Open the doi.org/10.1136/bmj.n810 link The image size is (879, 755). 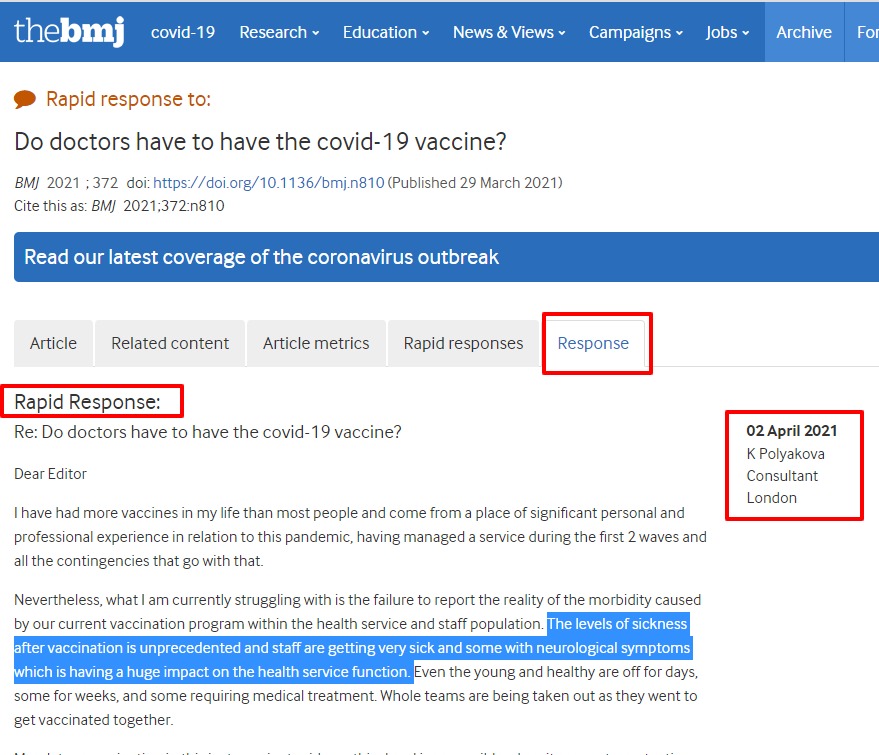[x=269, y=183]
